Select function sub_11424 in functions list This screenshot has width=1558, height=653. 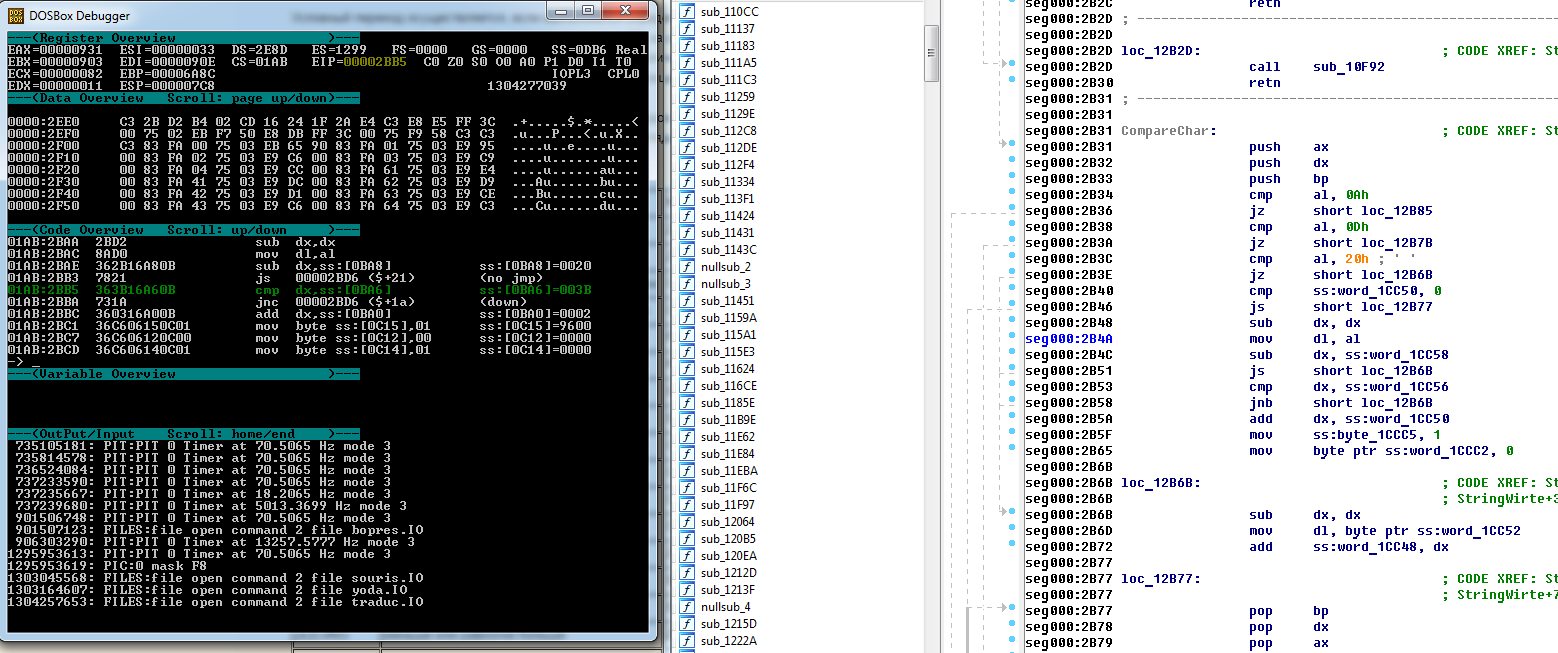point(727,215)
